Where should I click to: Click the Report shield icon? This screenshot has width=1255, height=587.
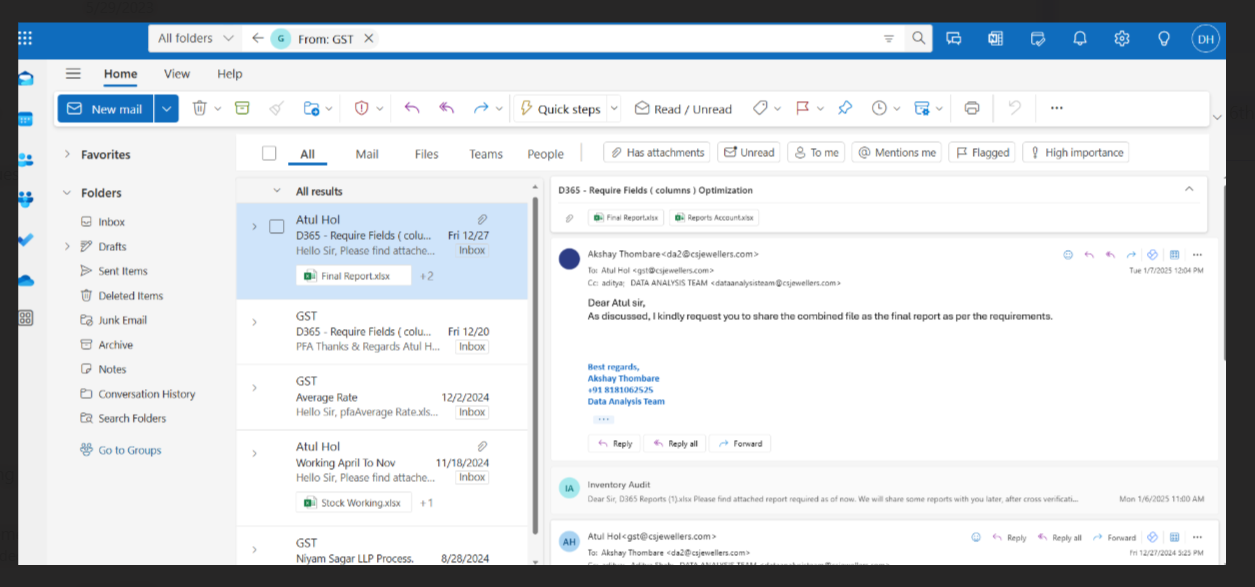pos(362,108)
